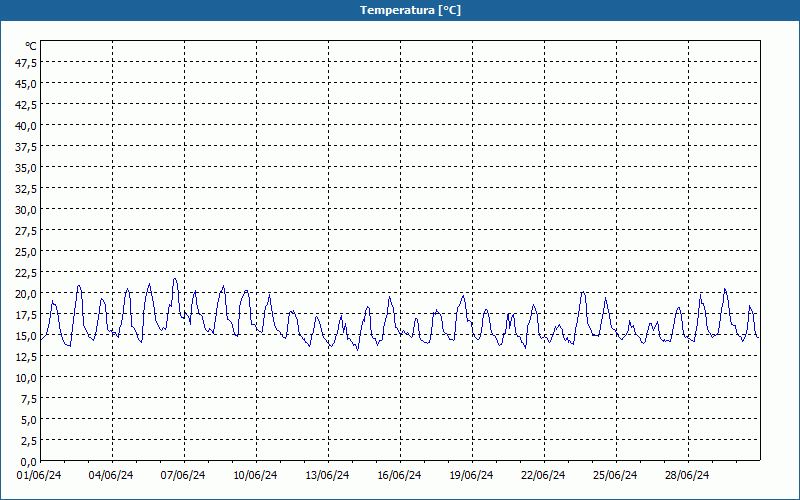Screen dimensions: 800x500
Task: Click the 04/06/24 date label
Action: pos(111,475)
